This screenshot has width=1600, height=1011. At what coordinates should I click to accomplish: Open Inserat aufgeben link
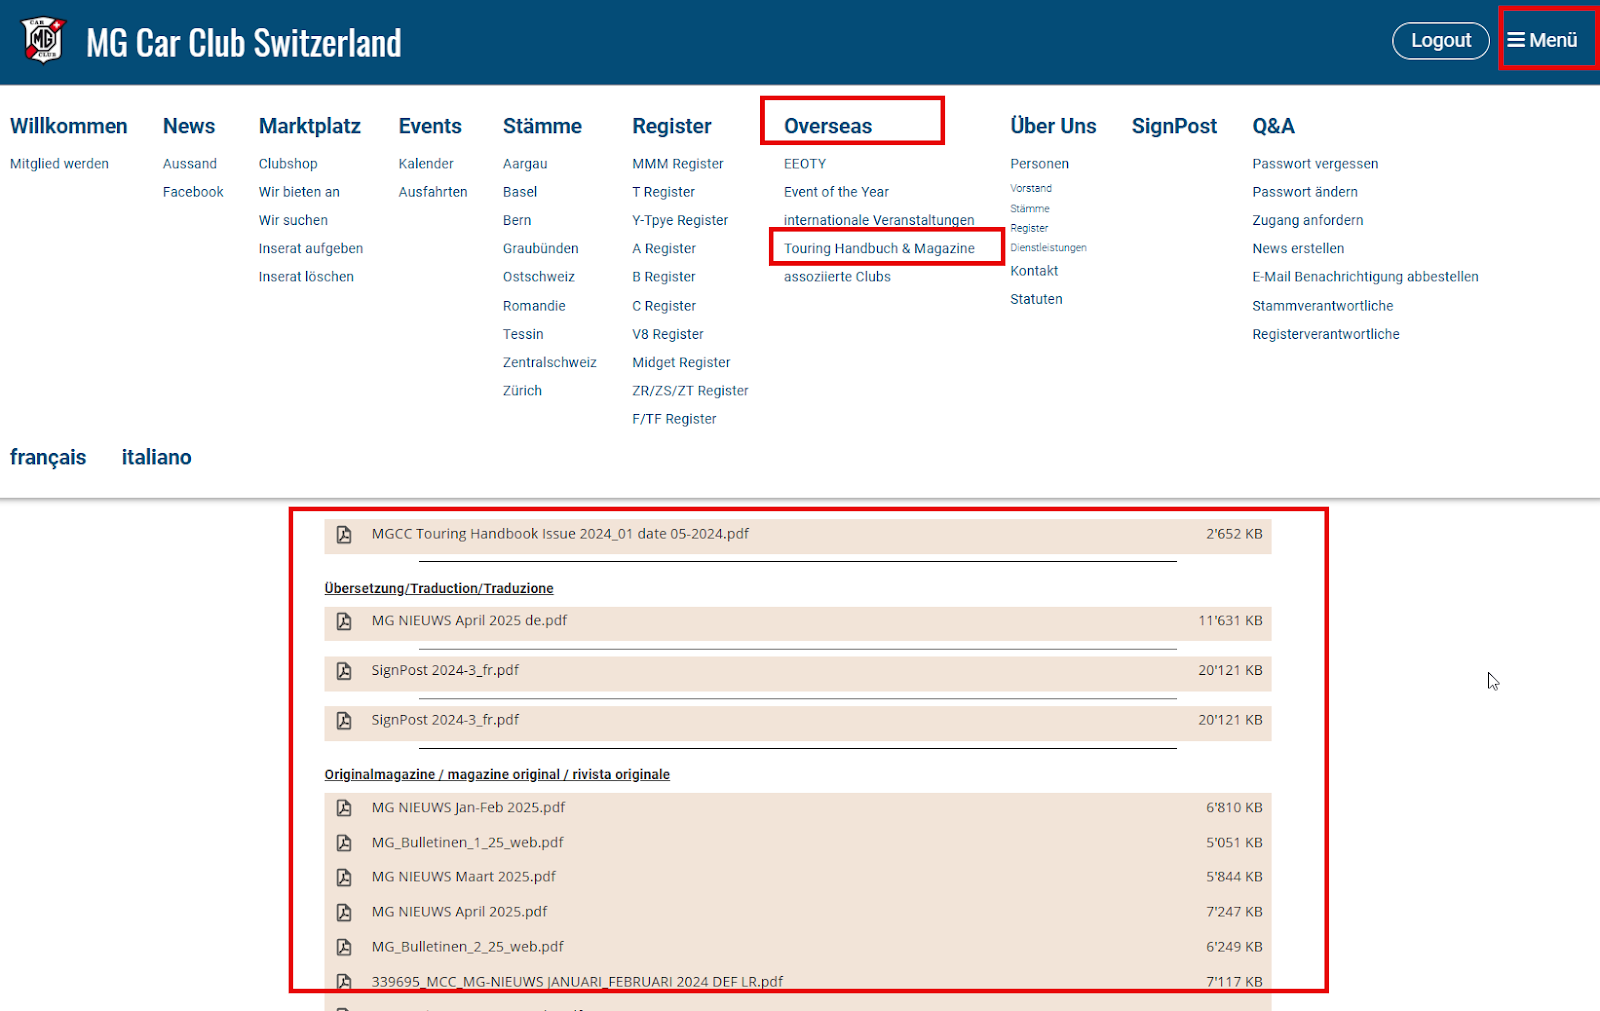point(311,249)
